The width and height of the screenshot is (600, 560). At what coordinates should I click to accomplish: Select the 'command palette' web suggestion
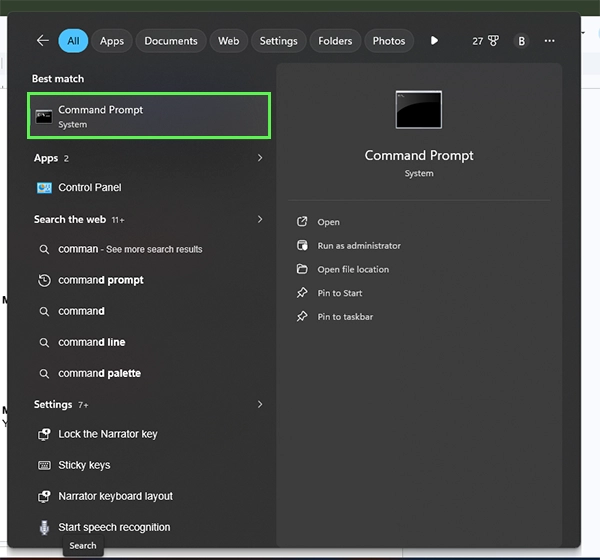tap(149, 373)
